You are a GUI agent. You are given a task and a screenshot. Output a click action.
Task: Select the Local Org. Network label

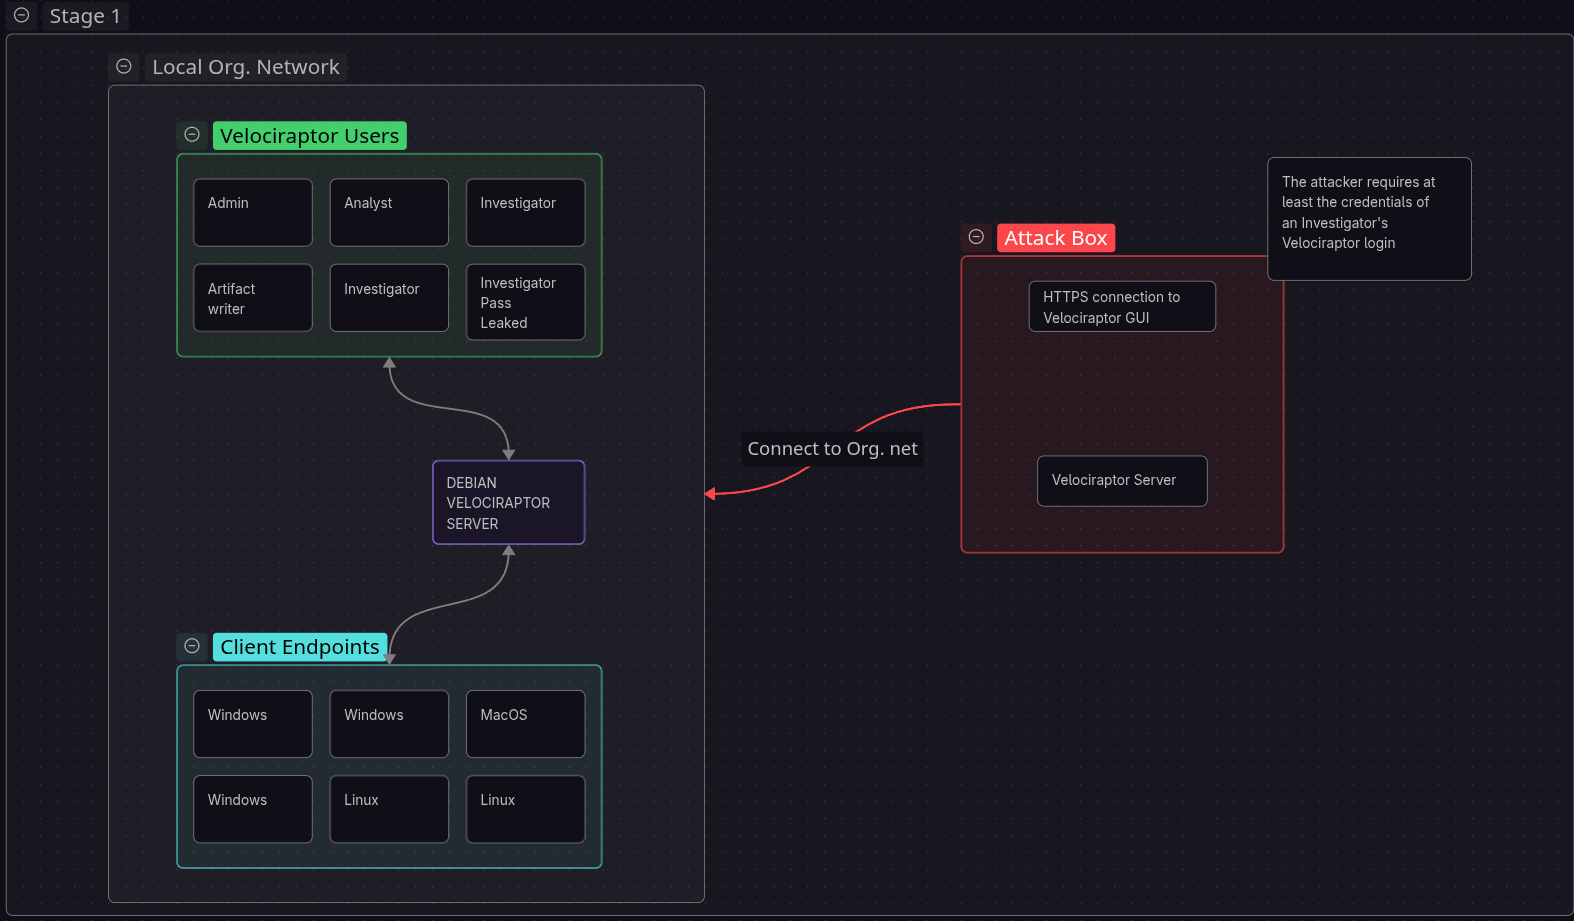coord(246,67)
